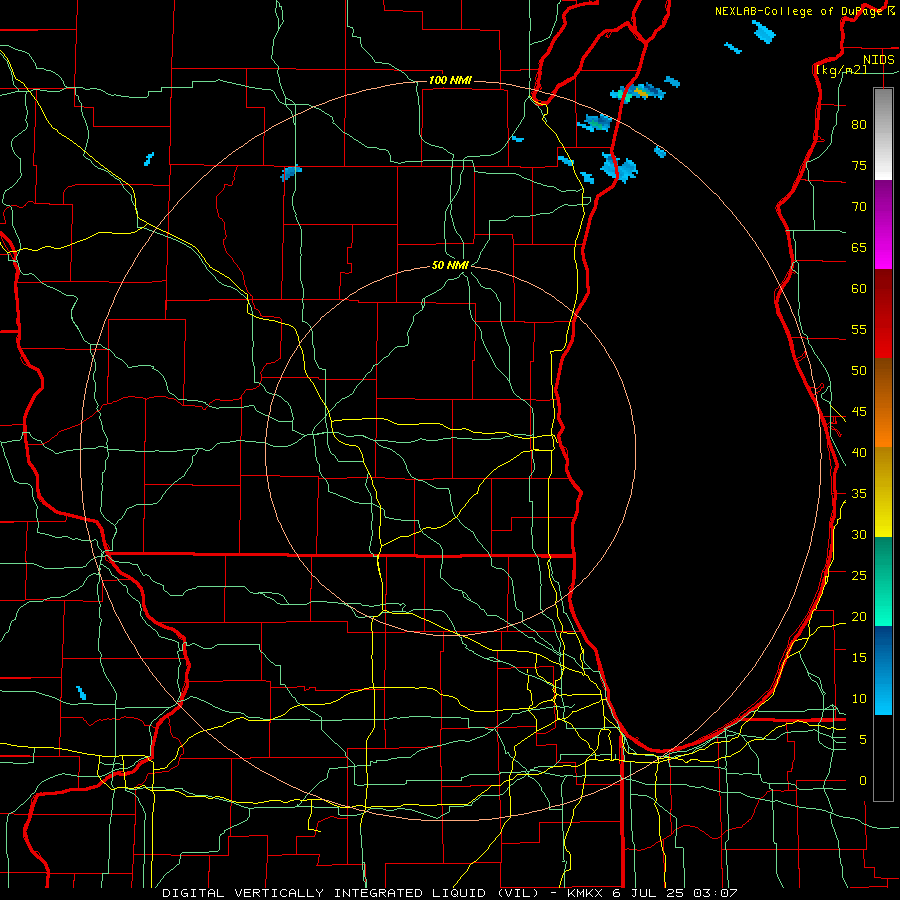Viewport: 900px width, 900px height.
Task: Click the NIDS label above the scale
Action: coord(878,60)
